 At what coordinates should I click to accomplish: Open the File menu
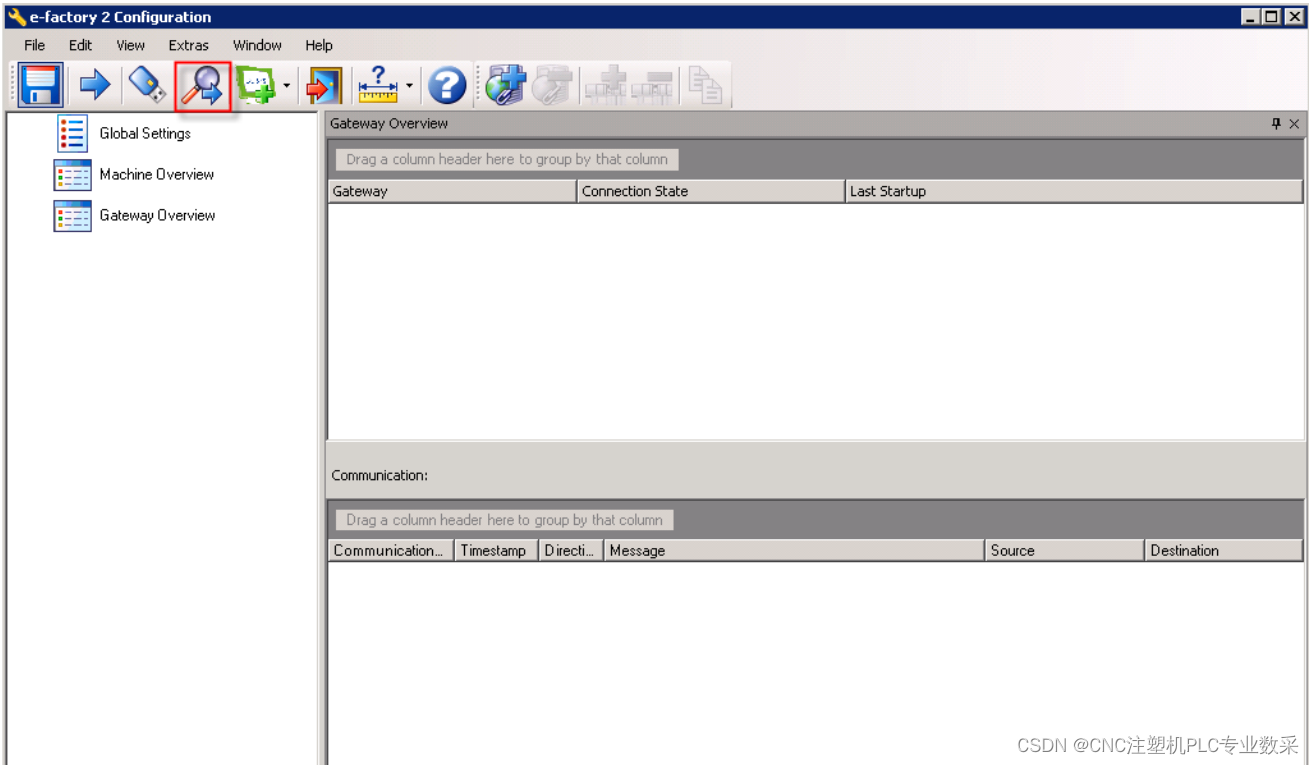pyautogui.click(x=35, y=45)
